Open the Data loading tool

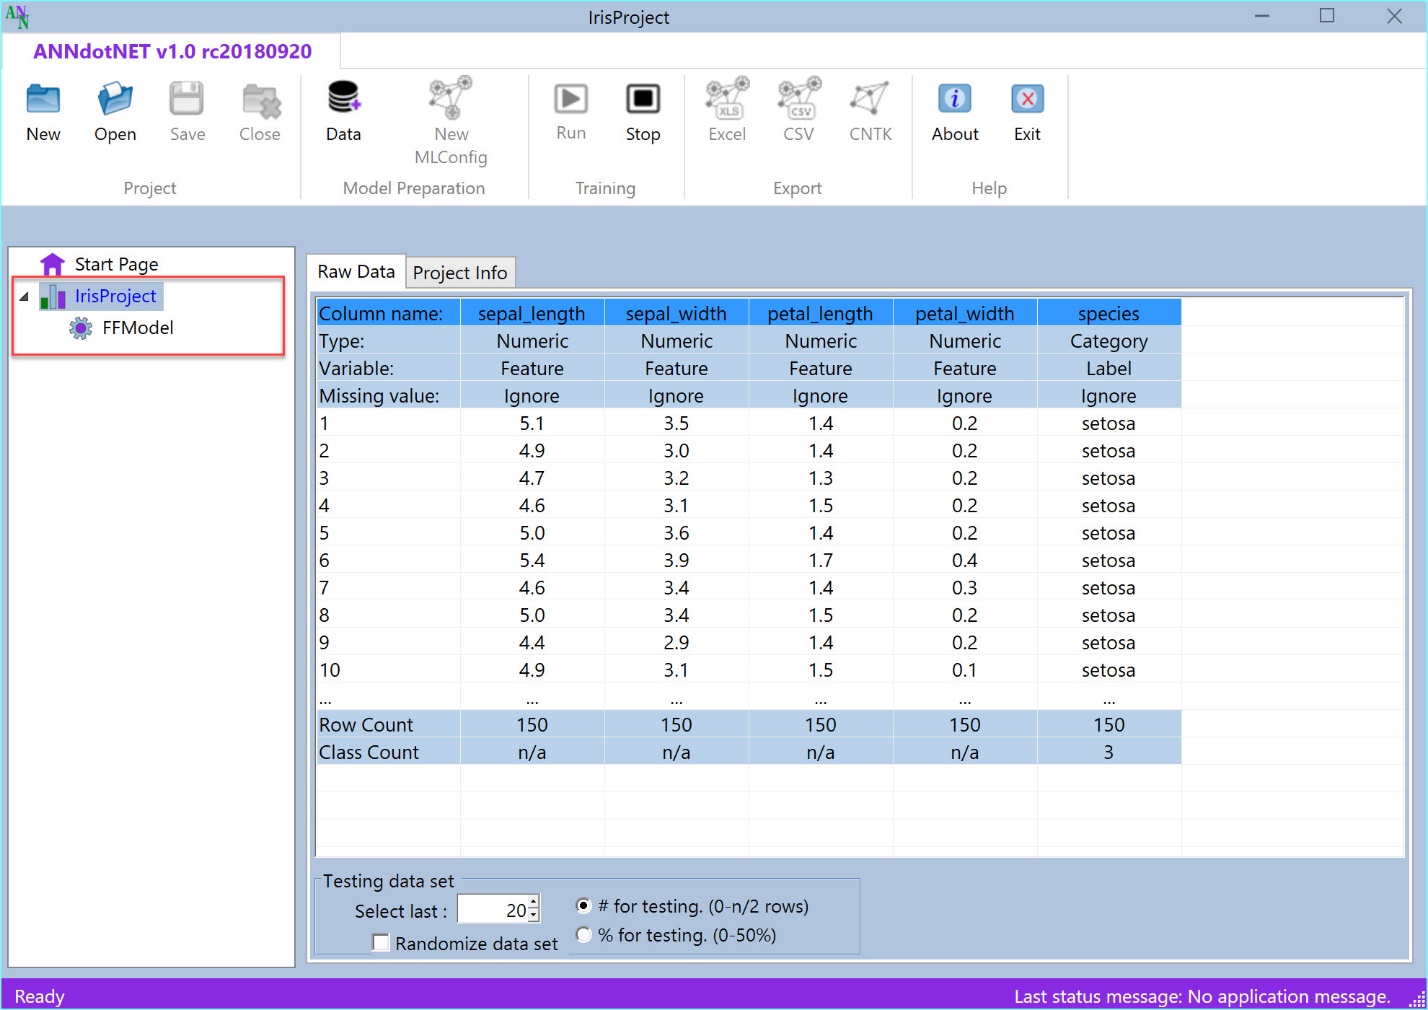pos(343,98)
